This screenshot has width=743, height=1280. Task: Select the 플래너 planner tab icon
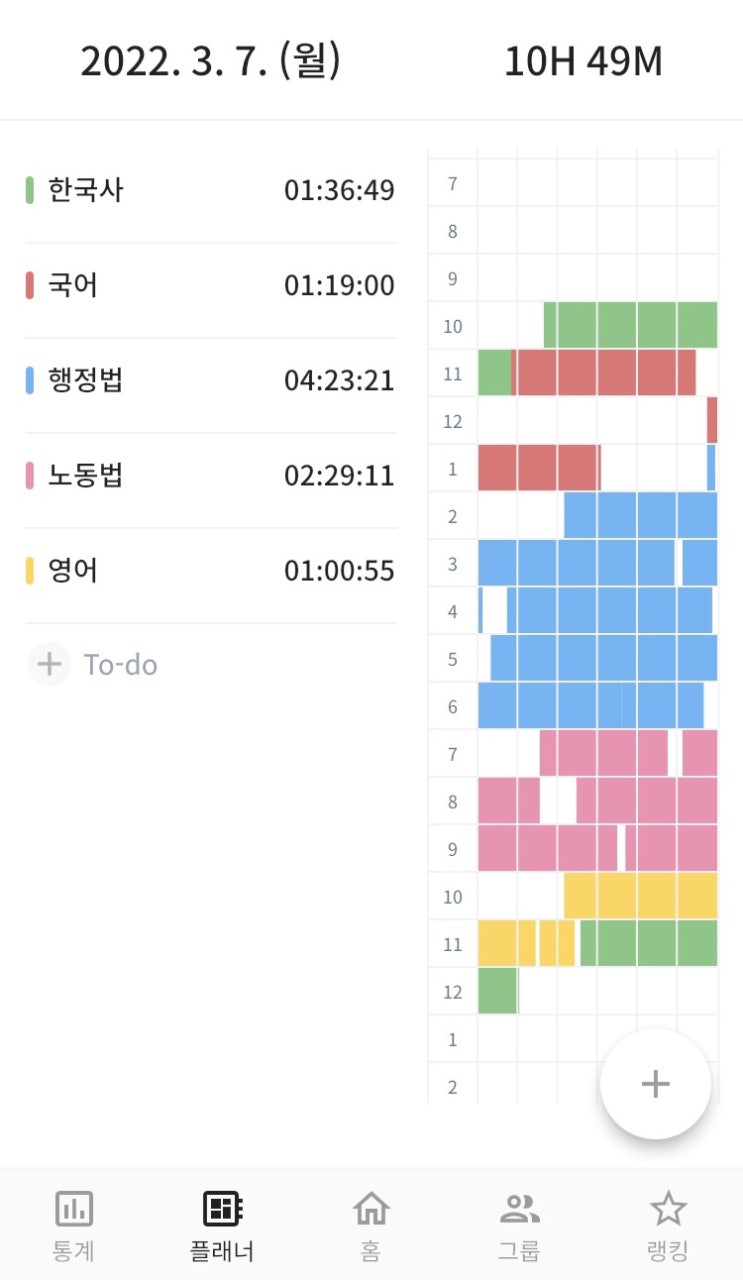[x=222, y=1209]
